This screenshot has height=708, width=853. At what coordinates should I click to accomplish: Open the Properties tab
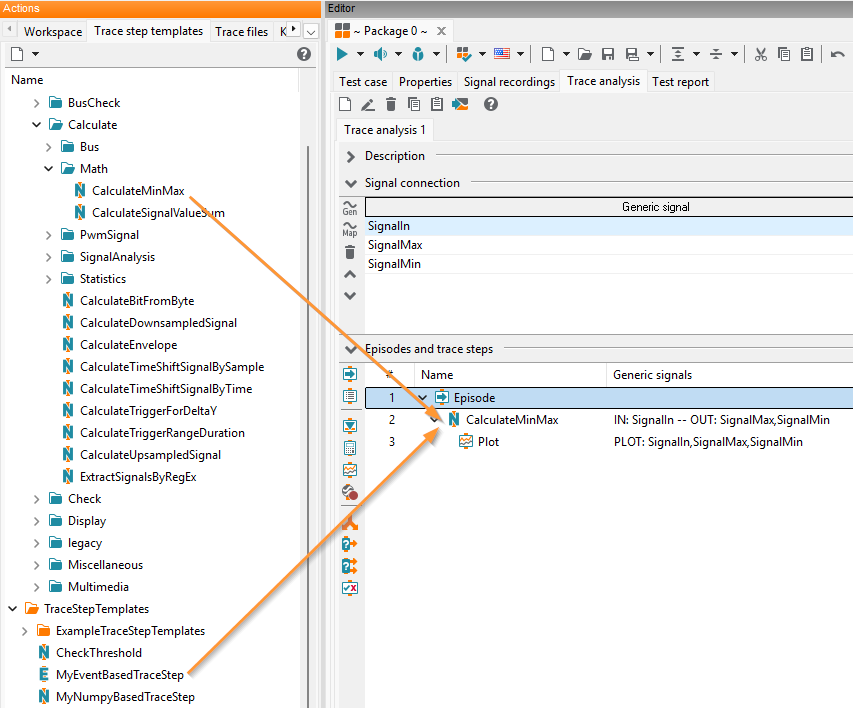(425, 82)
